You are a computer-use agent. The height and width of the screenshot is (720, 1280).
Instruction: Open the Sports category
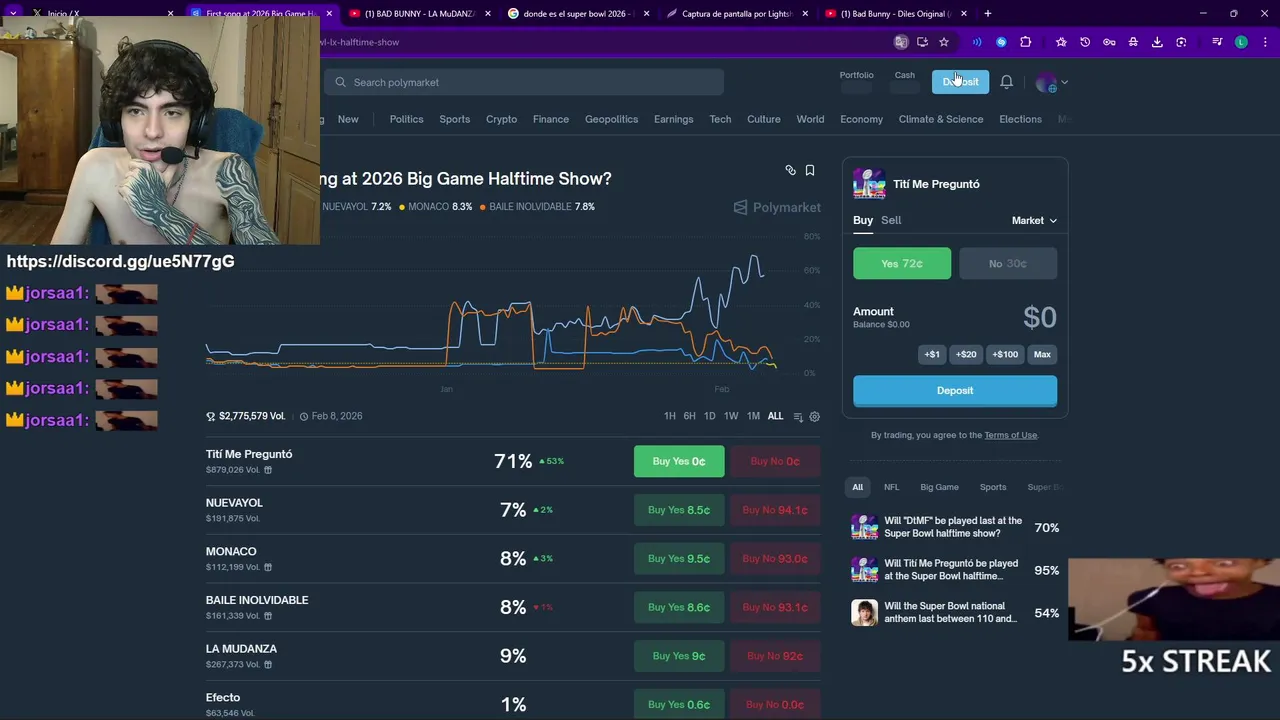[454, 119]
